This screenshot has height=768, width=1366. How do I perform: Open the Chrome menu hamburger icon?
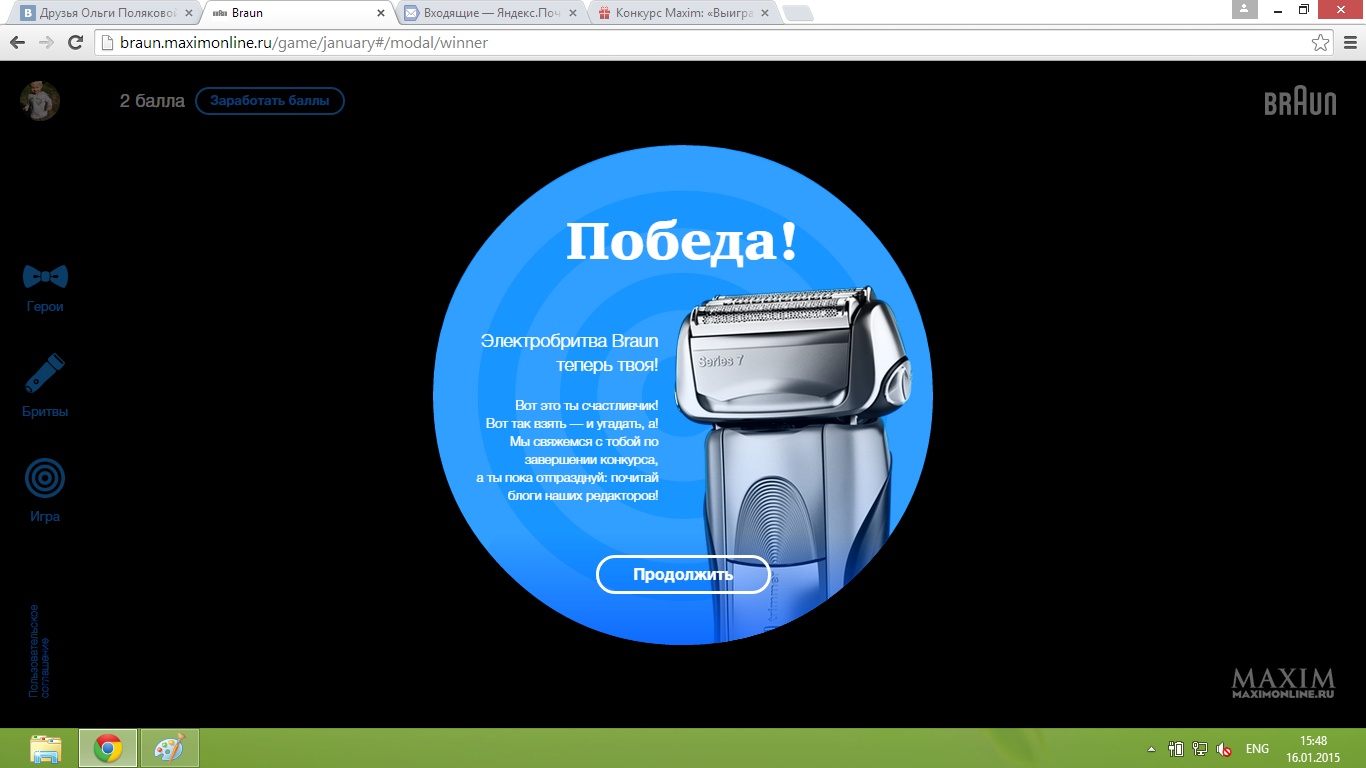(1347, 43)
